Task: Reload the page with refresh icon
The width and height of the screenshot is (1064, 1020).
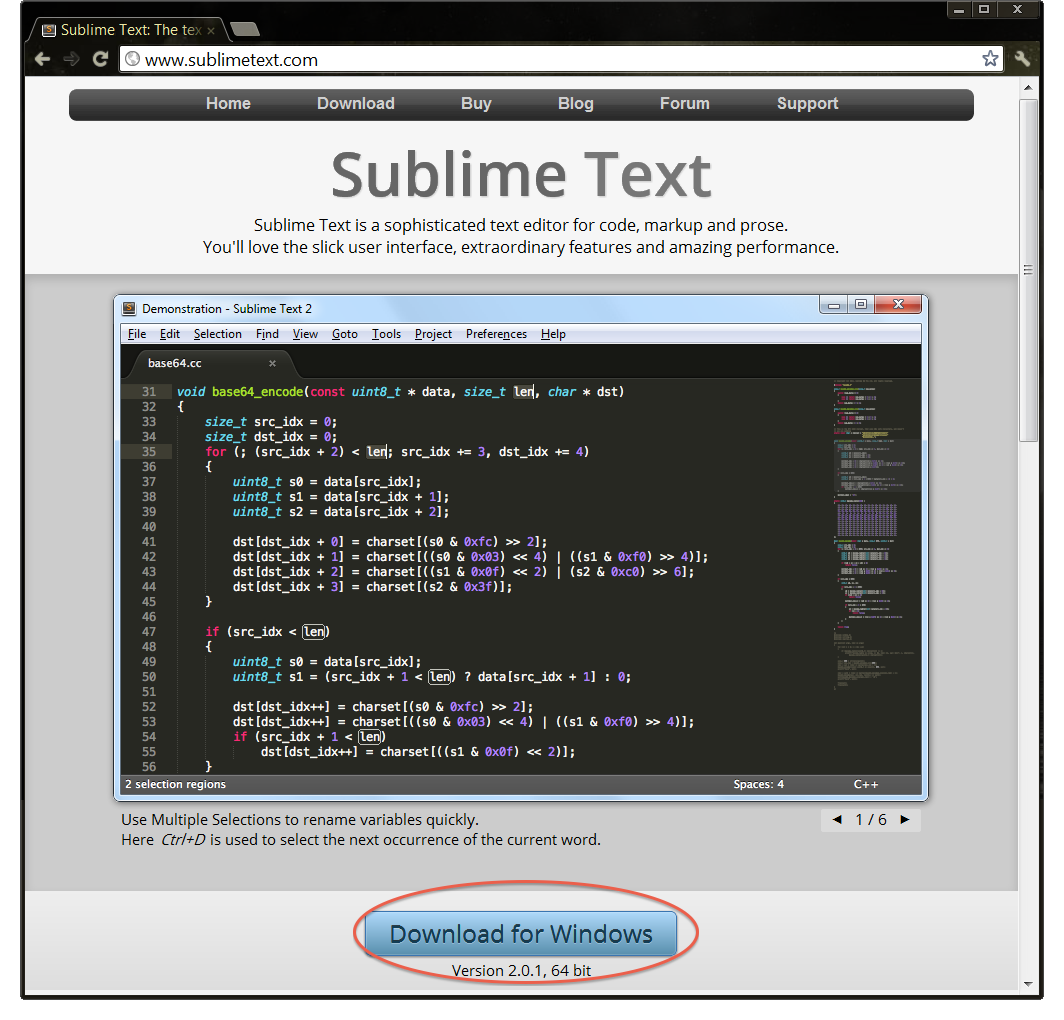Action: pyautogui.click(x=100, y=59)
